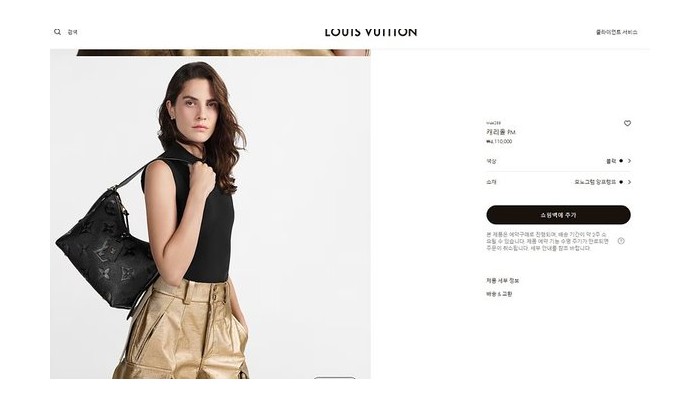The image size is (700, 408).
Task: Add the bag to wishlist via heart icon
Action: [627, 123]
